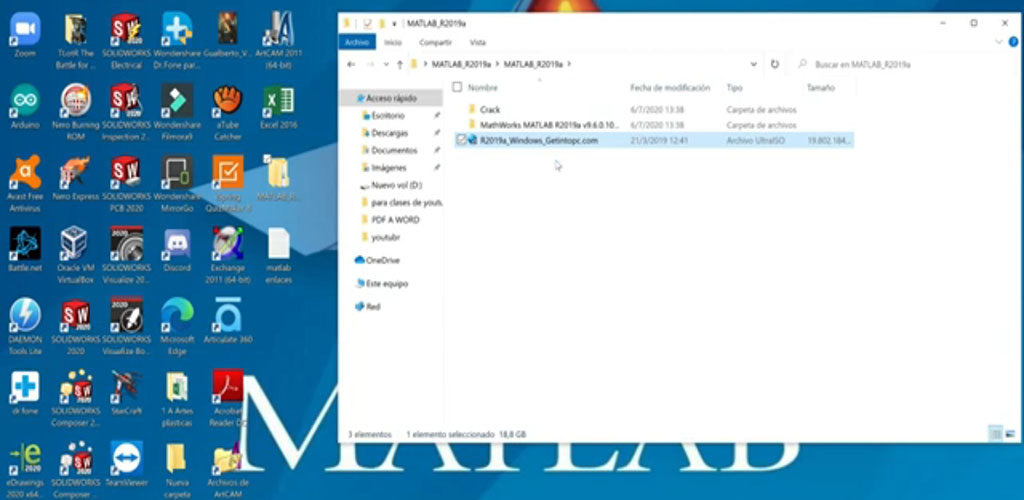Screen dimensions: 1024x500
Task: Open the Zoom desktop shortcut
Action: pos(25,29)
